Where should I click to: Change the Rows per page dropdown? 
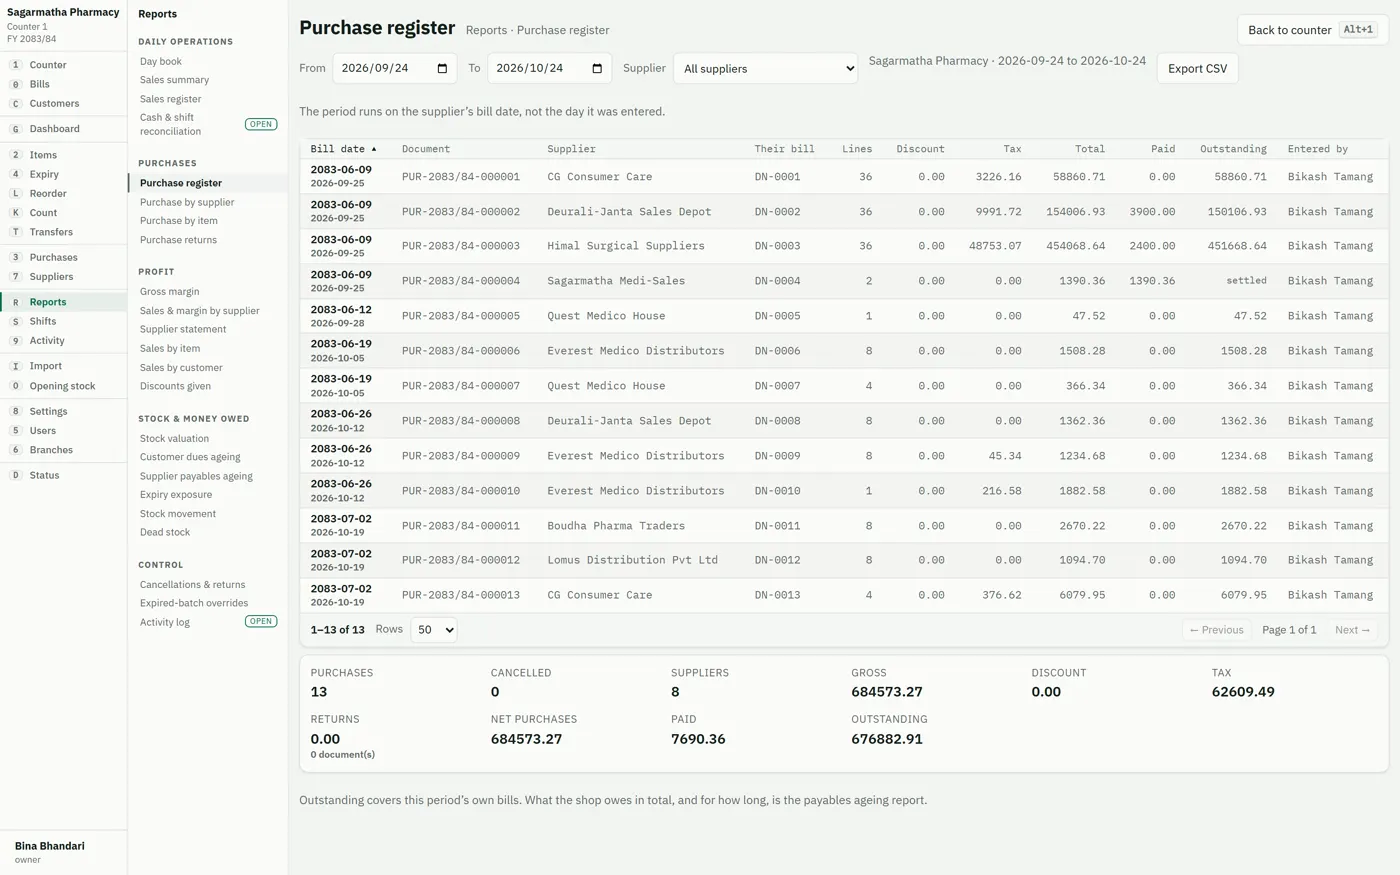(x=434, y=630)
